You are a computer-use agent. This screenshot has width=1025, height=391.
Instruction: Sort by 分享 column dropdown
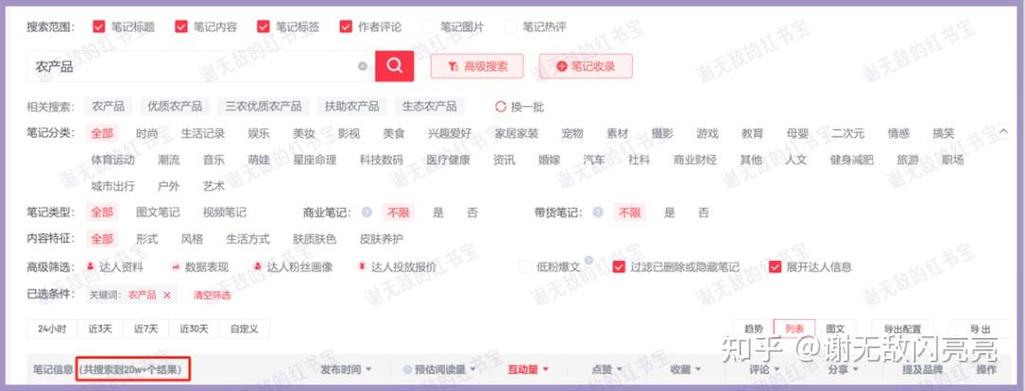[x=843, y=369]
